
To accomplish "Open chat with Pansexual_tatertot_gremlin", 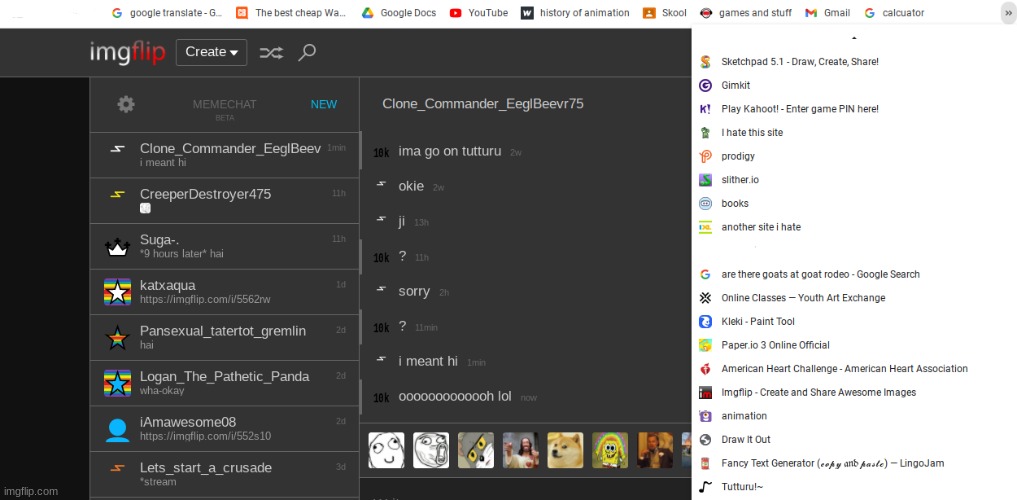I will (224, 337).
